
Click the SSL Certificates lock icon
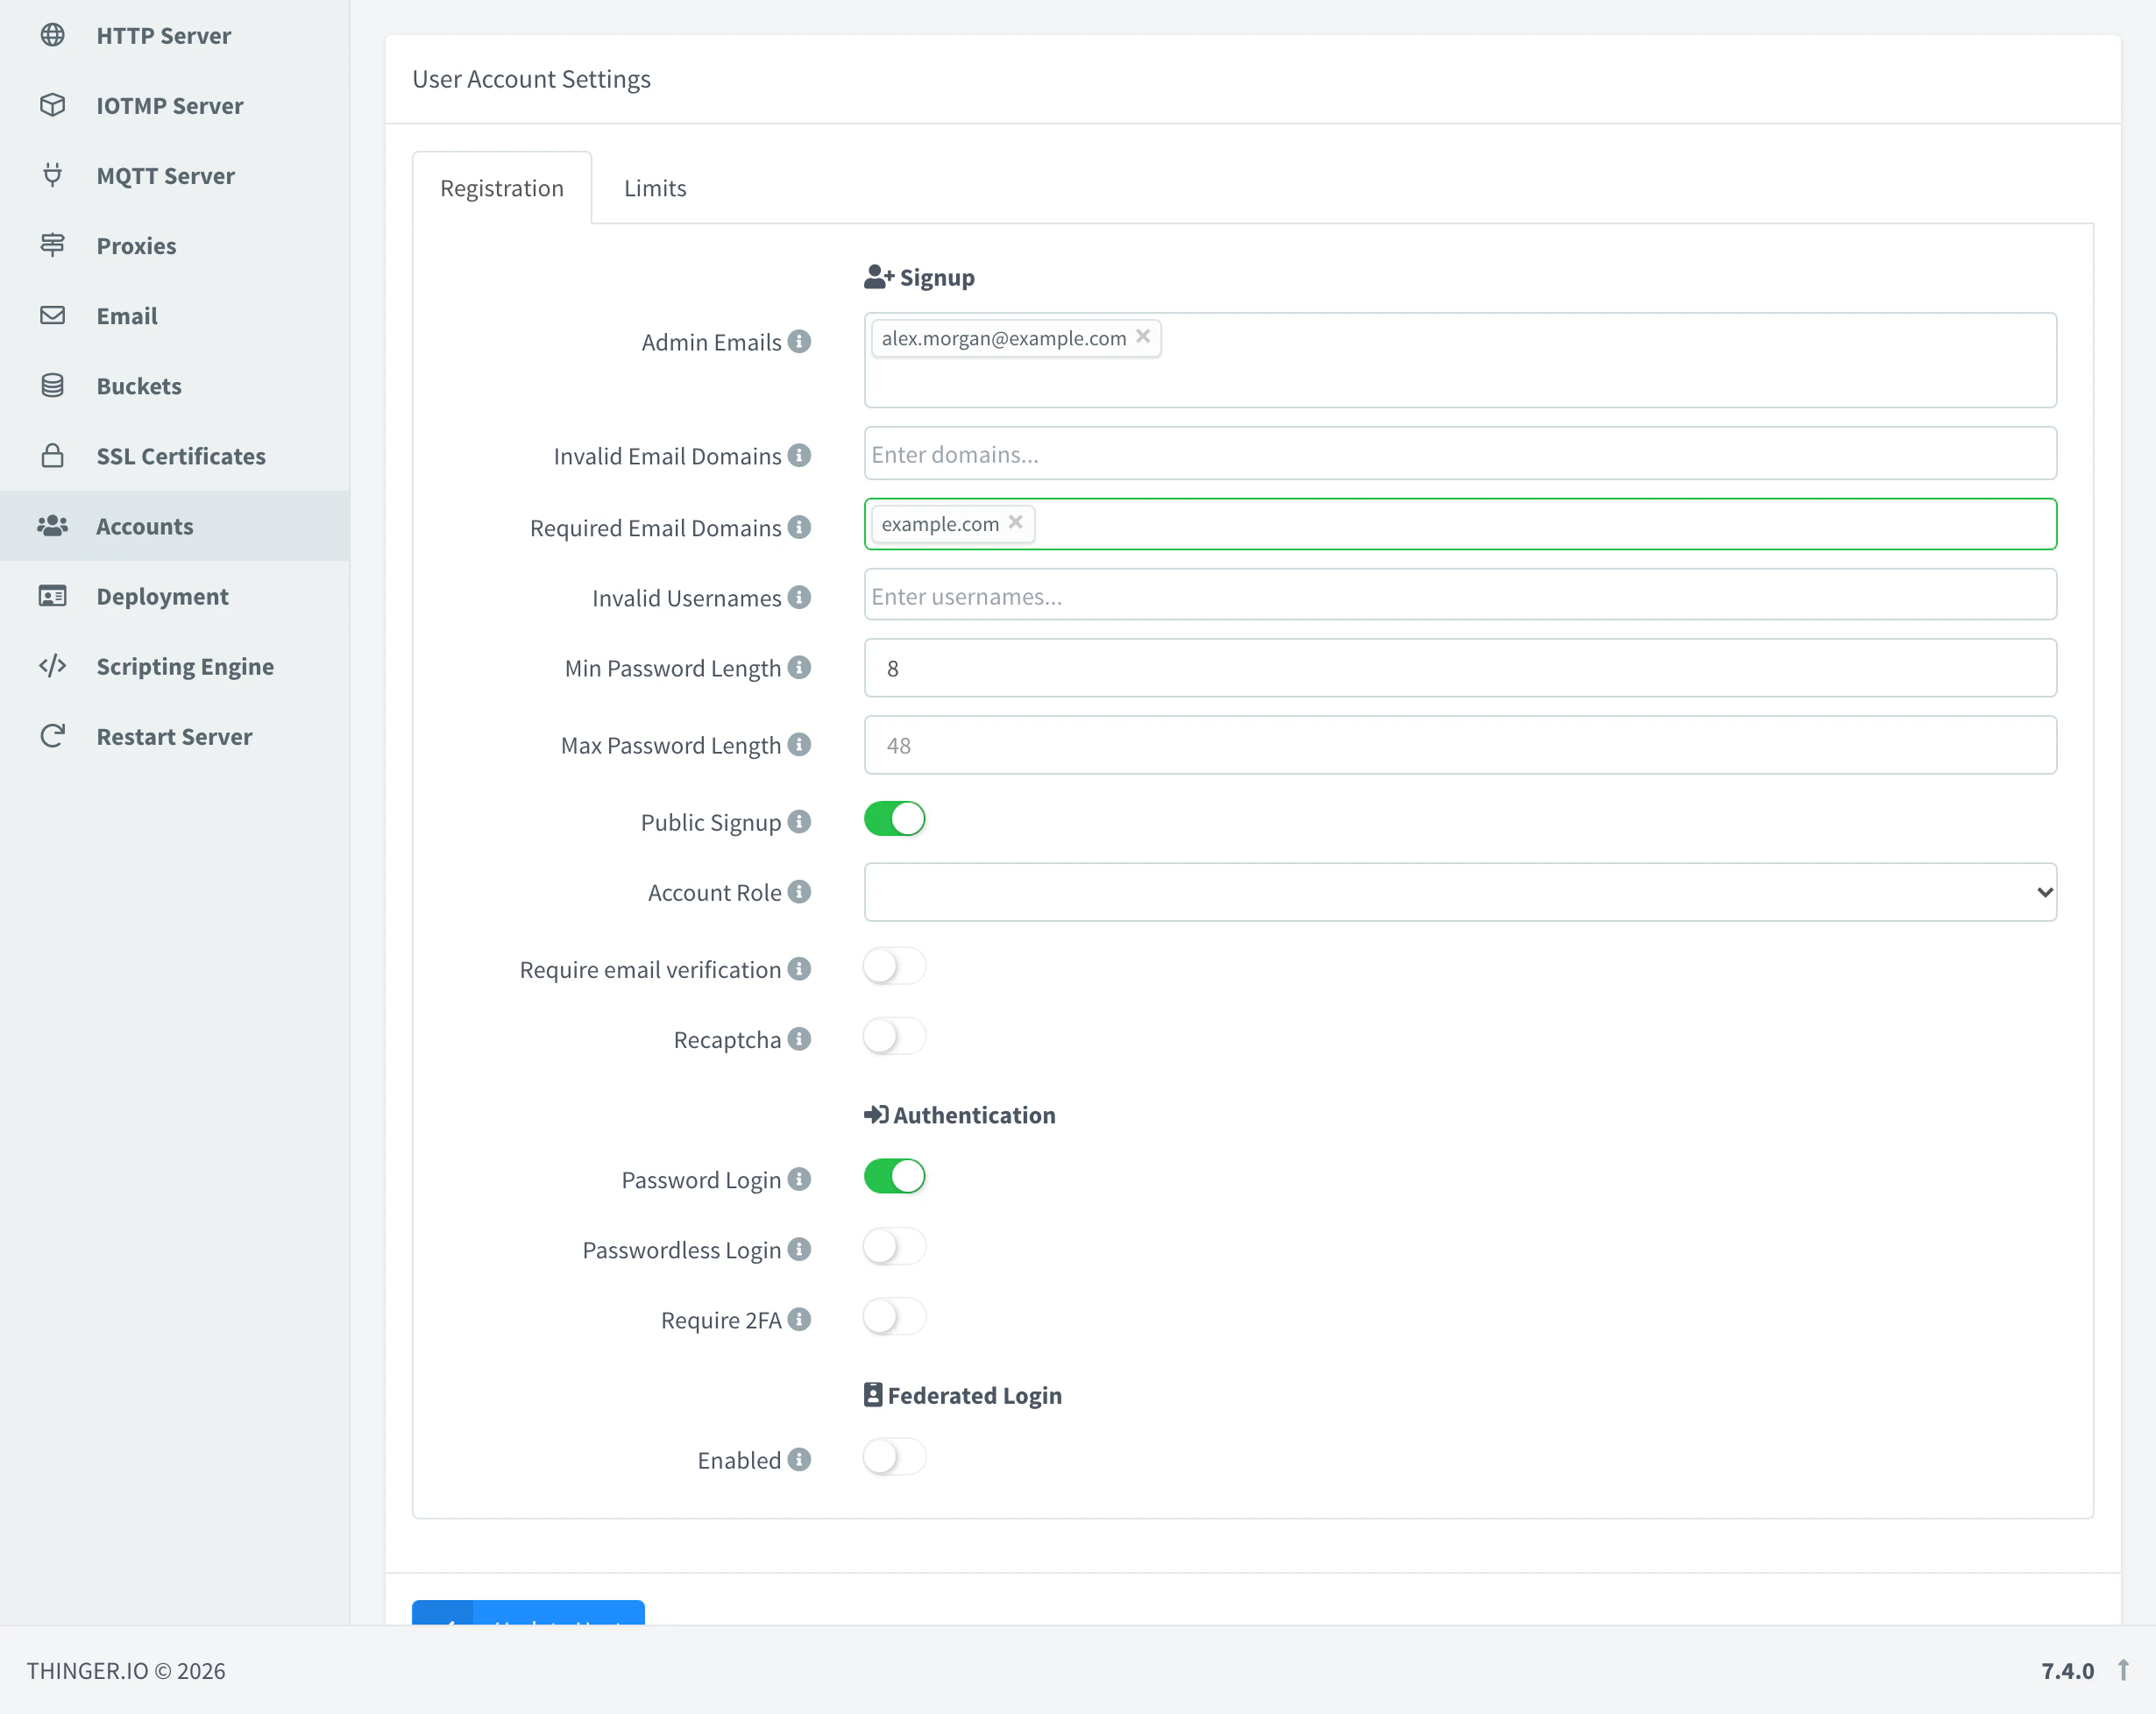click(x=53, y=455)
